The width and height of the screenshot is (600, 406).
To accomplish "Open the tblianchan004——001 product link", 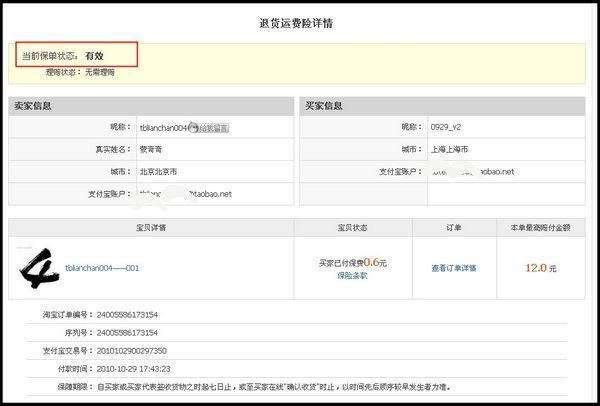I will [x=102, y=268].
